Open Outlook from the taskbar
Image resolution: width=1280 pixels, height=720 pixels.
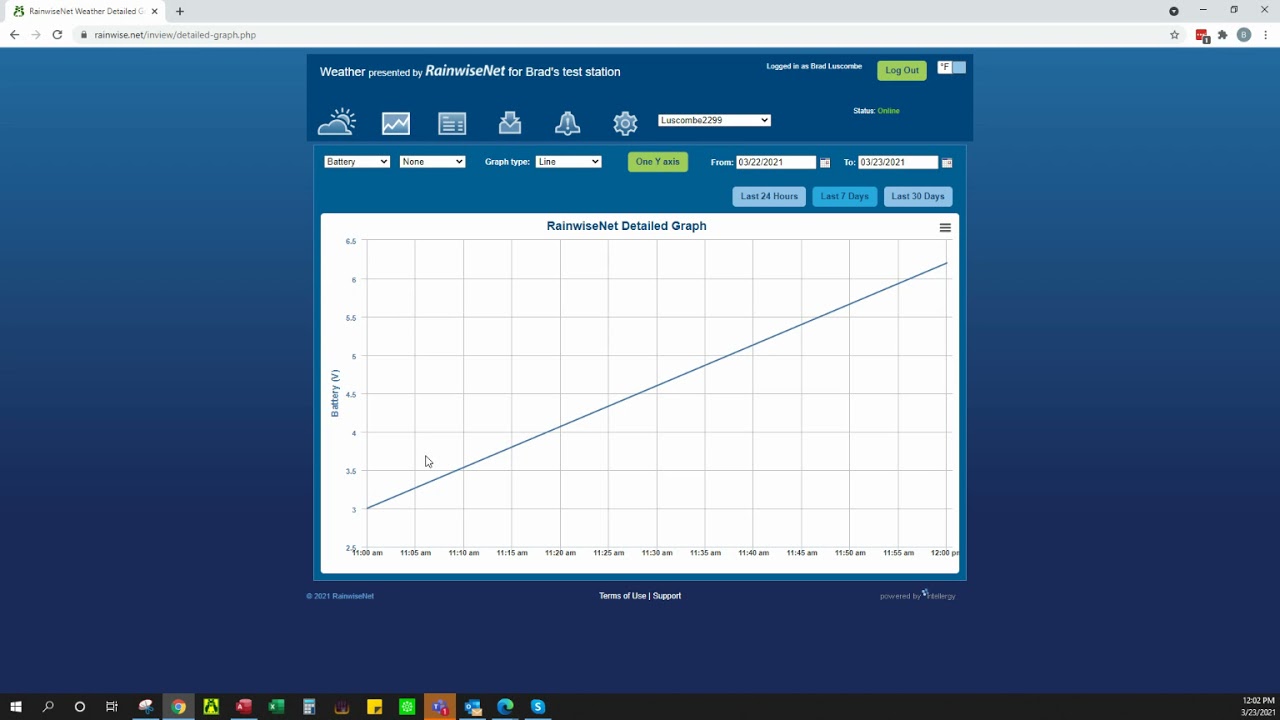[x=473, y=707]
